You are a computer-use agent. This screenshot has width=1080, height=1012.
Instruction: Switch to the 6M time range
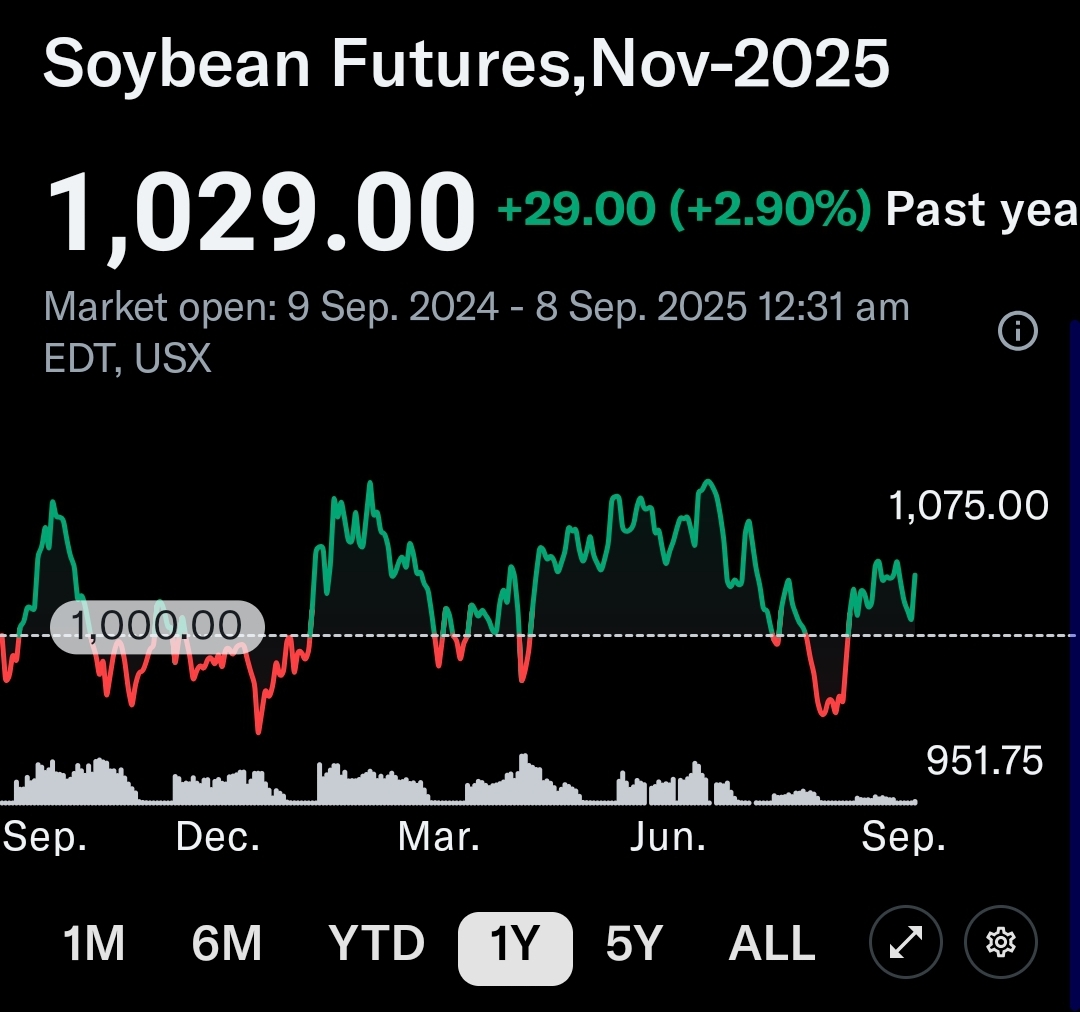point(227,943)
